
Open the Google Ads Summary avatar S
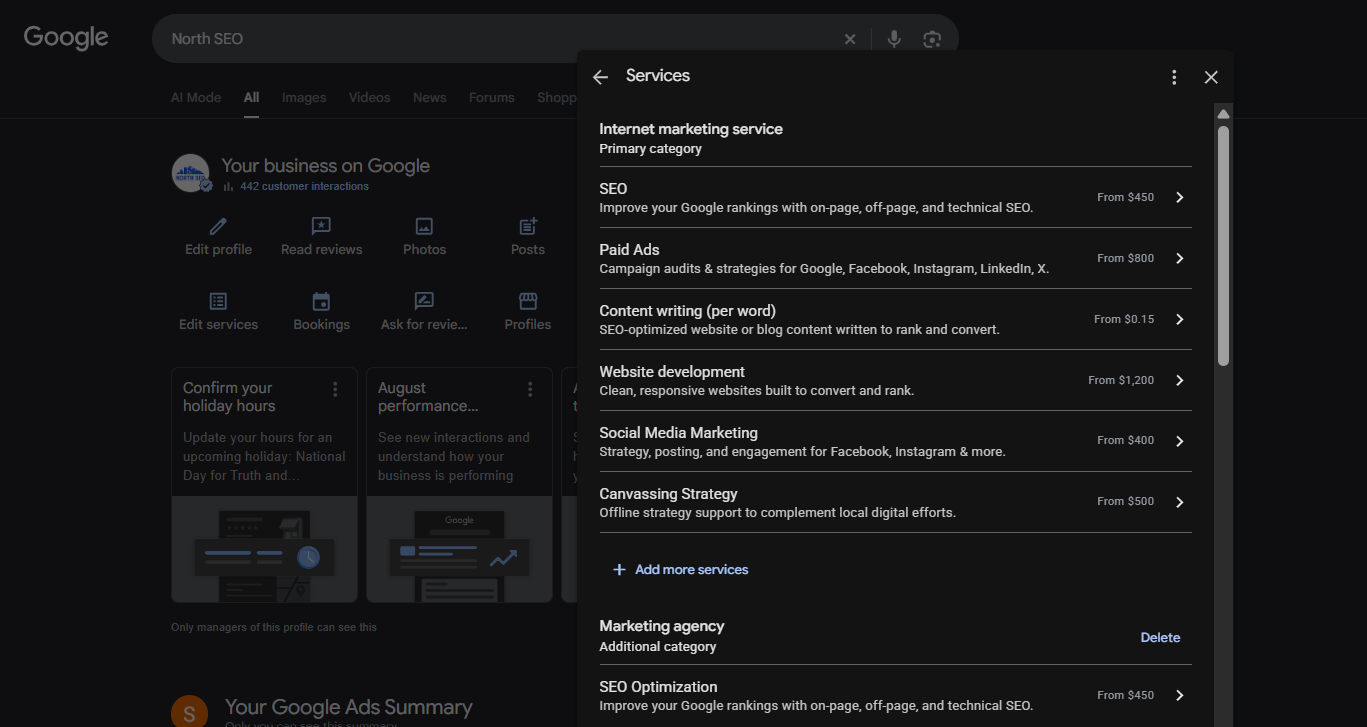tap(189, 711)
